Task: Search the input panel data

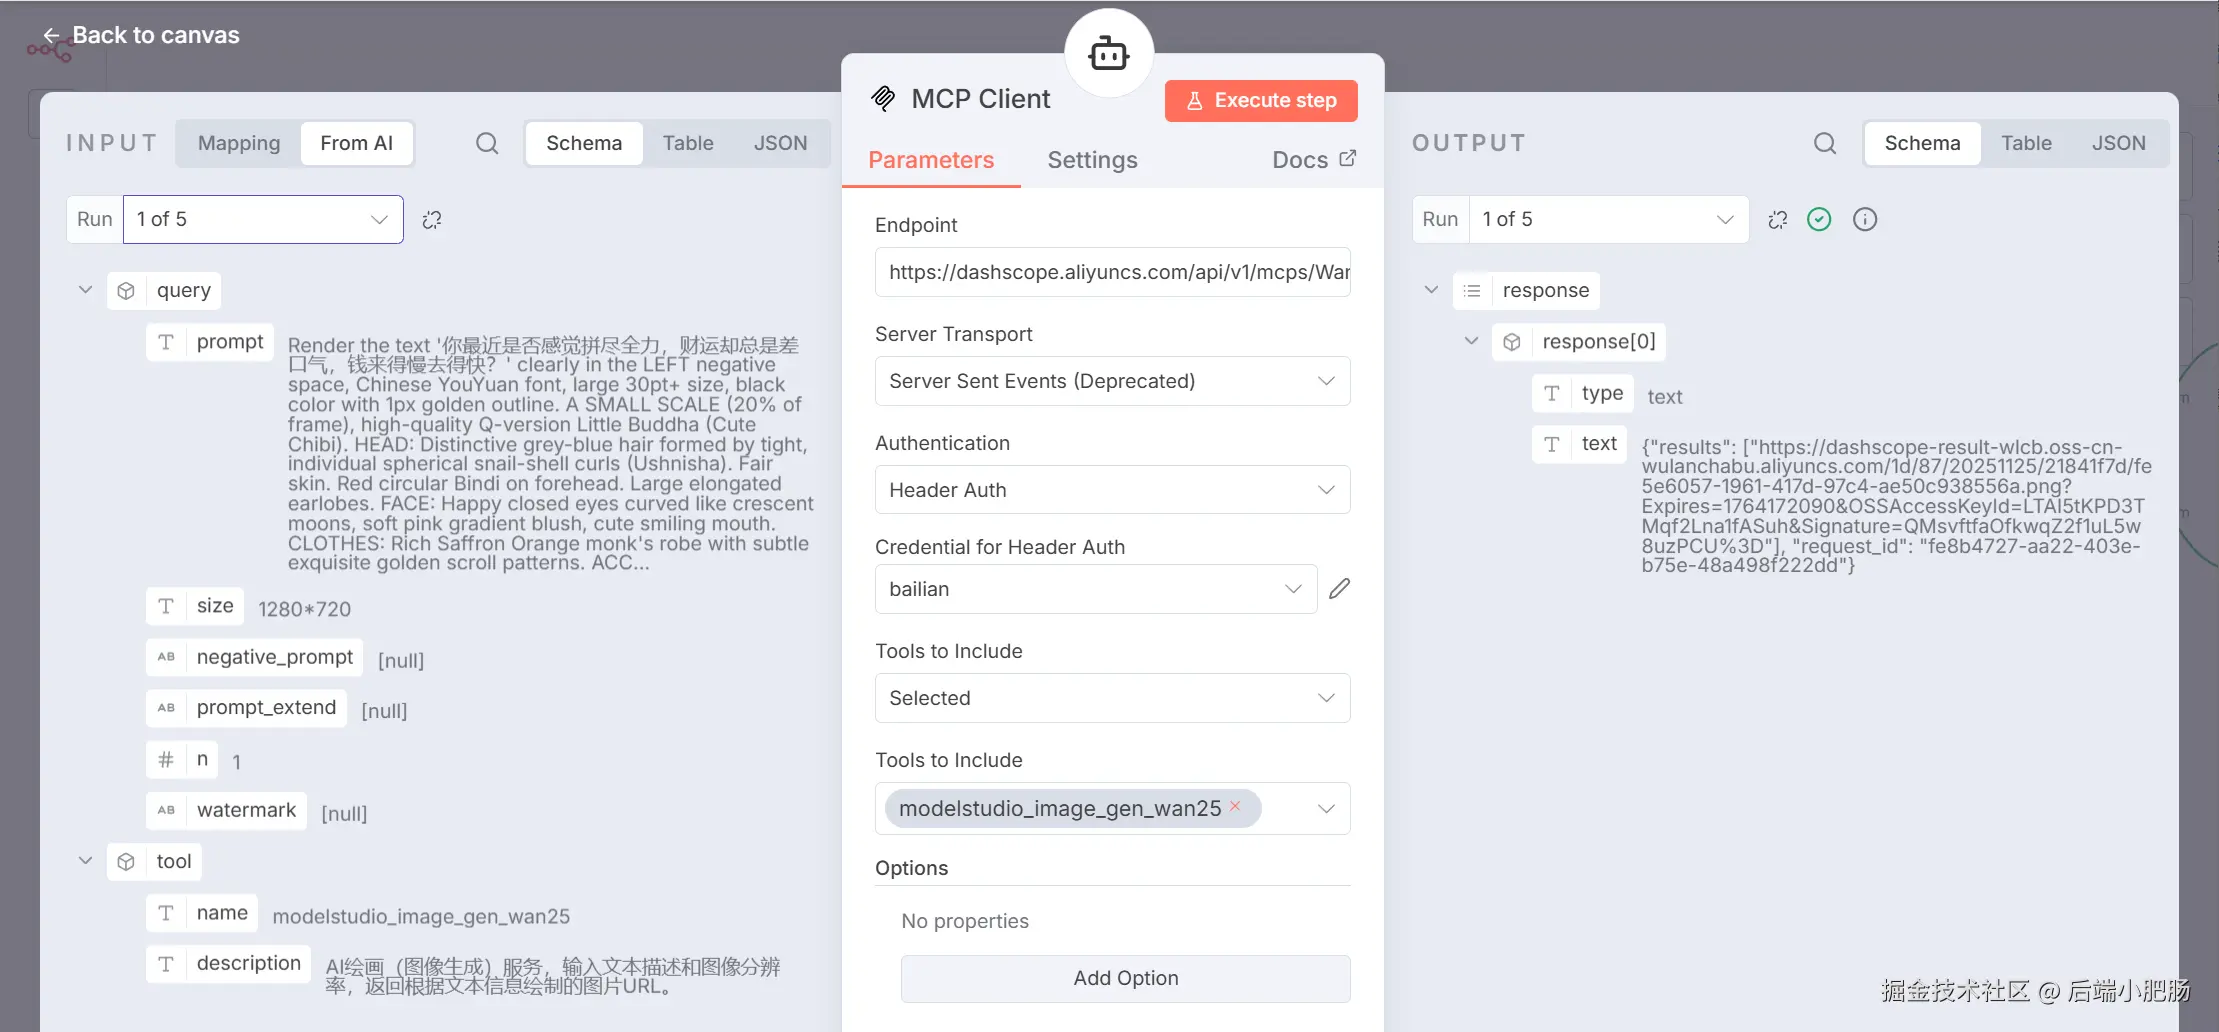Action: pyautogui.click(x=487, y=143)
